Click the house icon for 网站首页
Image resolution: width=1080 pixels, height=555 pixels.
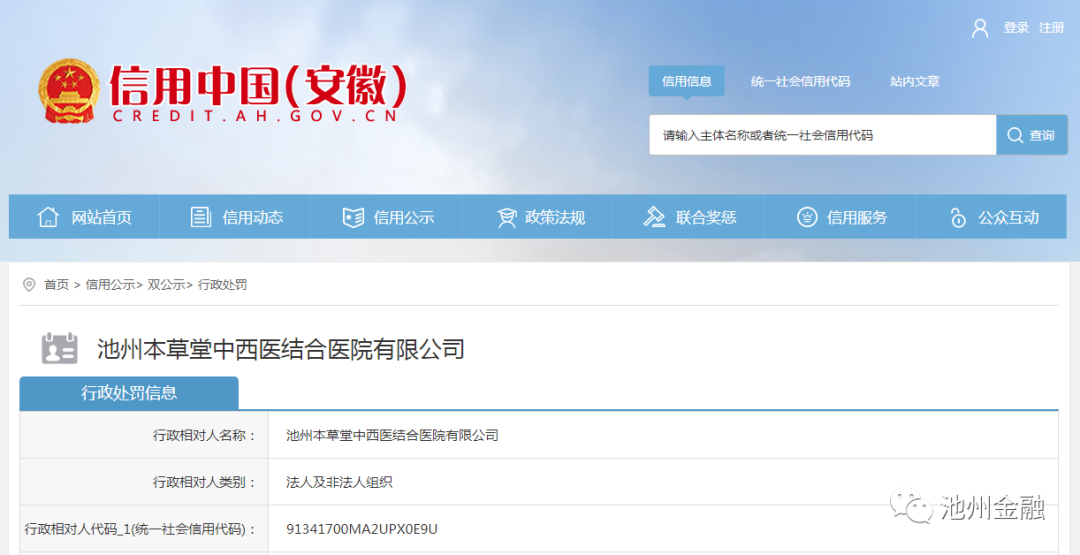click(x=48, y=217)
